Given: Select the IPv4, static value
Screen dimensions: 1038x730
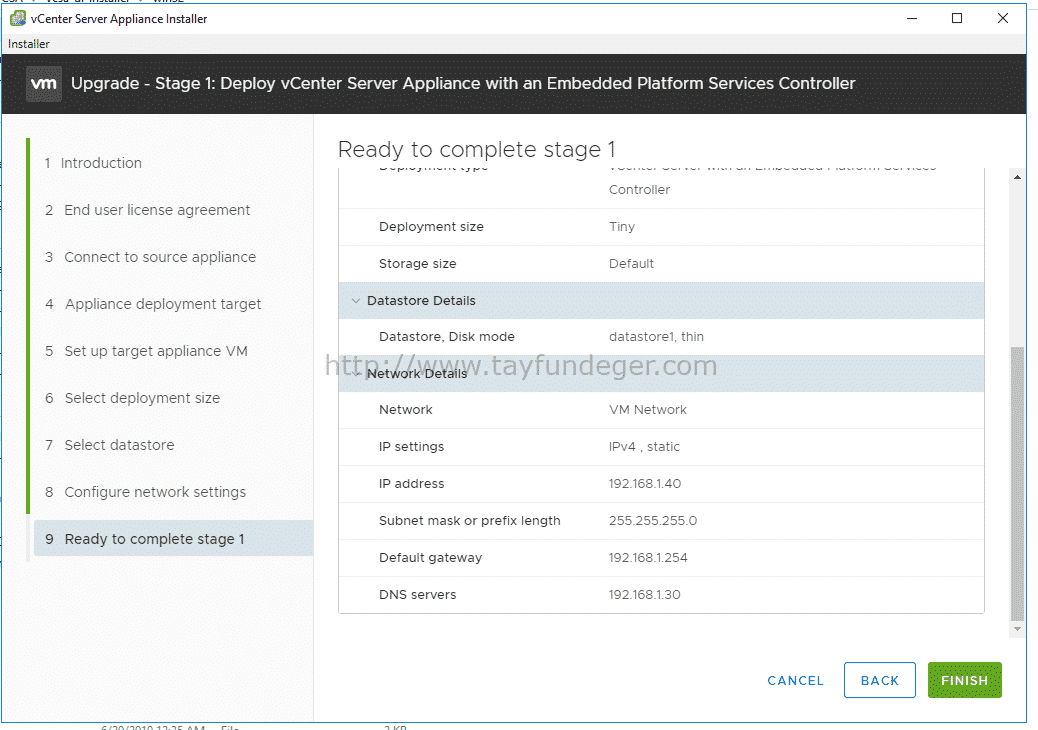Looking at the screenshot, I should click(644, 447).
